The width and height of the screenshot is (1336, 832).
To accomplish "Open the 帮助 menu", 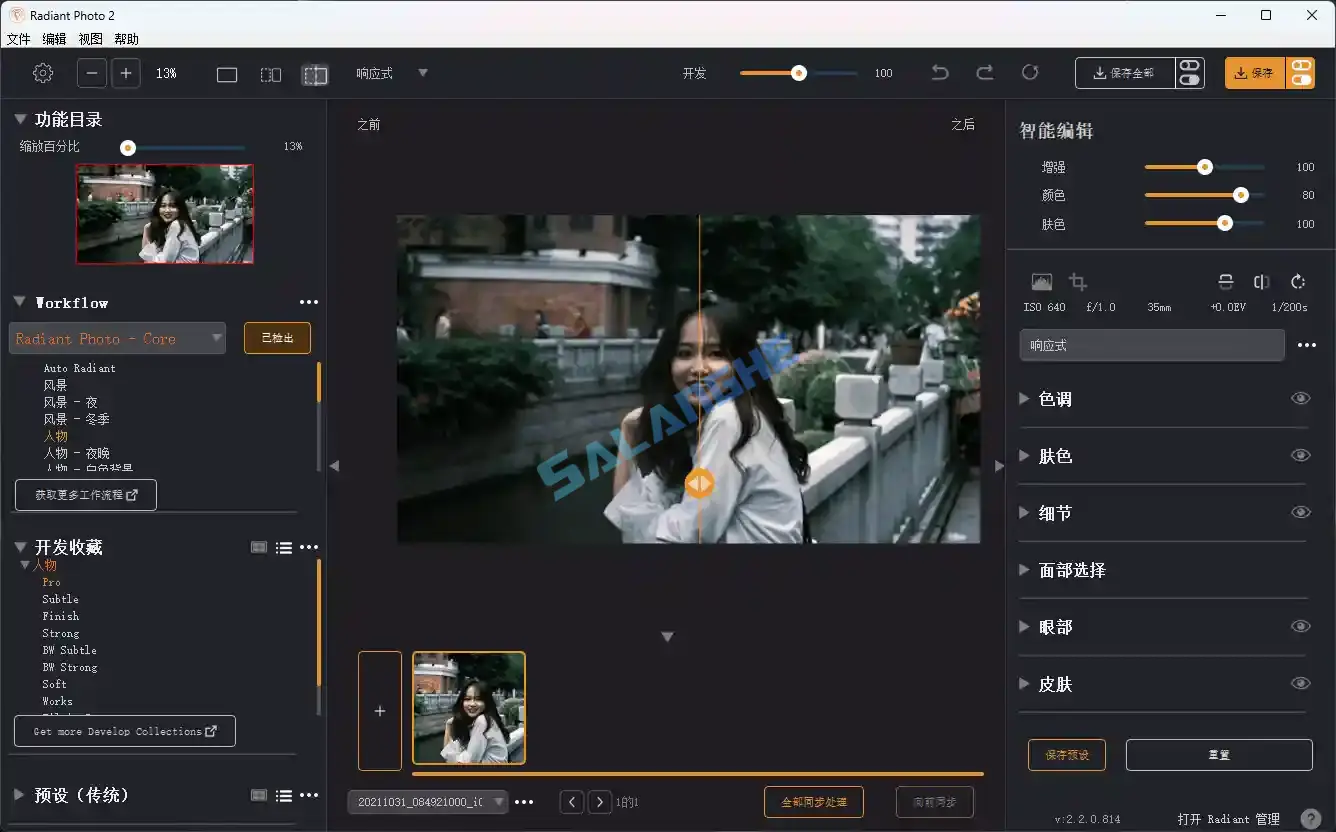I will pos(125,38).
